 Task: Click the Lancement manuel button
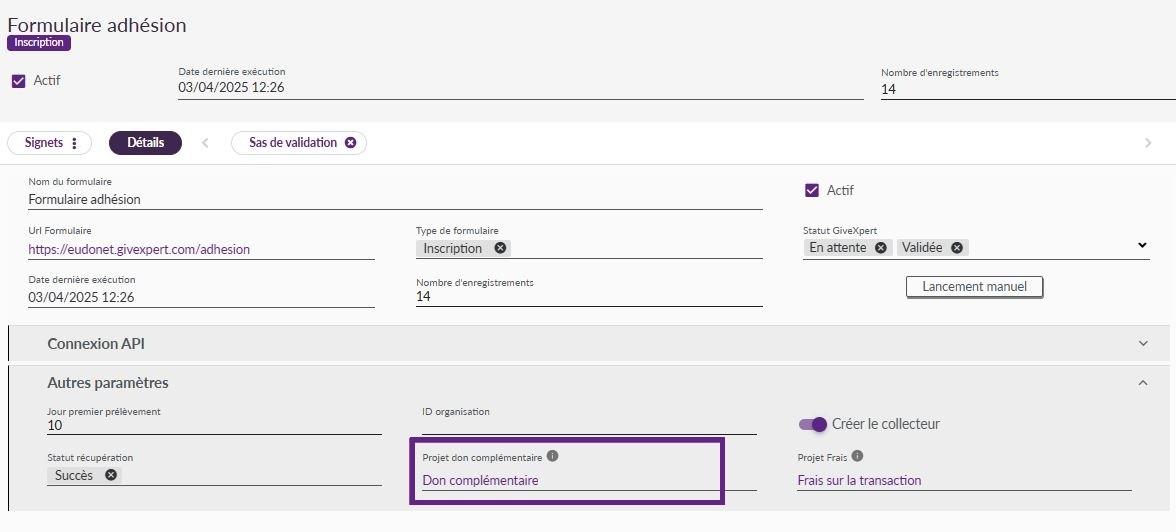974,287
